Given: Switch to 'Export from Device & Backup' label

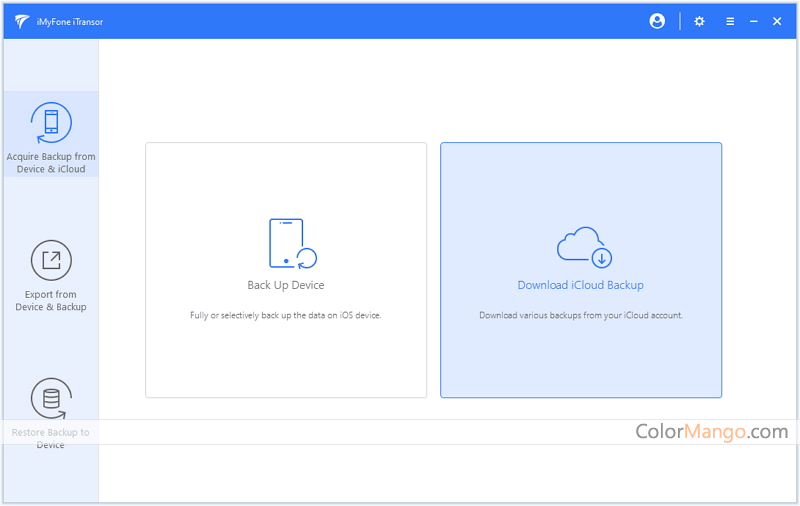Looking at the screenshot, I should (51, 301).
